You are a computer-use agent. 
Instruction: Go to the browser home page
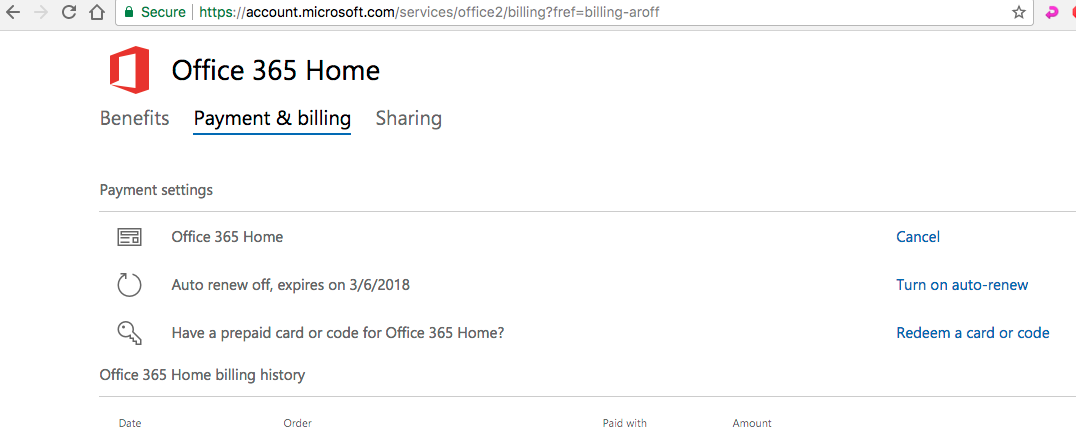click(x=96, y=13)
